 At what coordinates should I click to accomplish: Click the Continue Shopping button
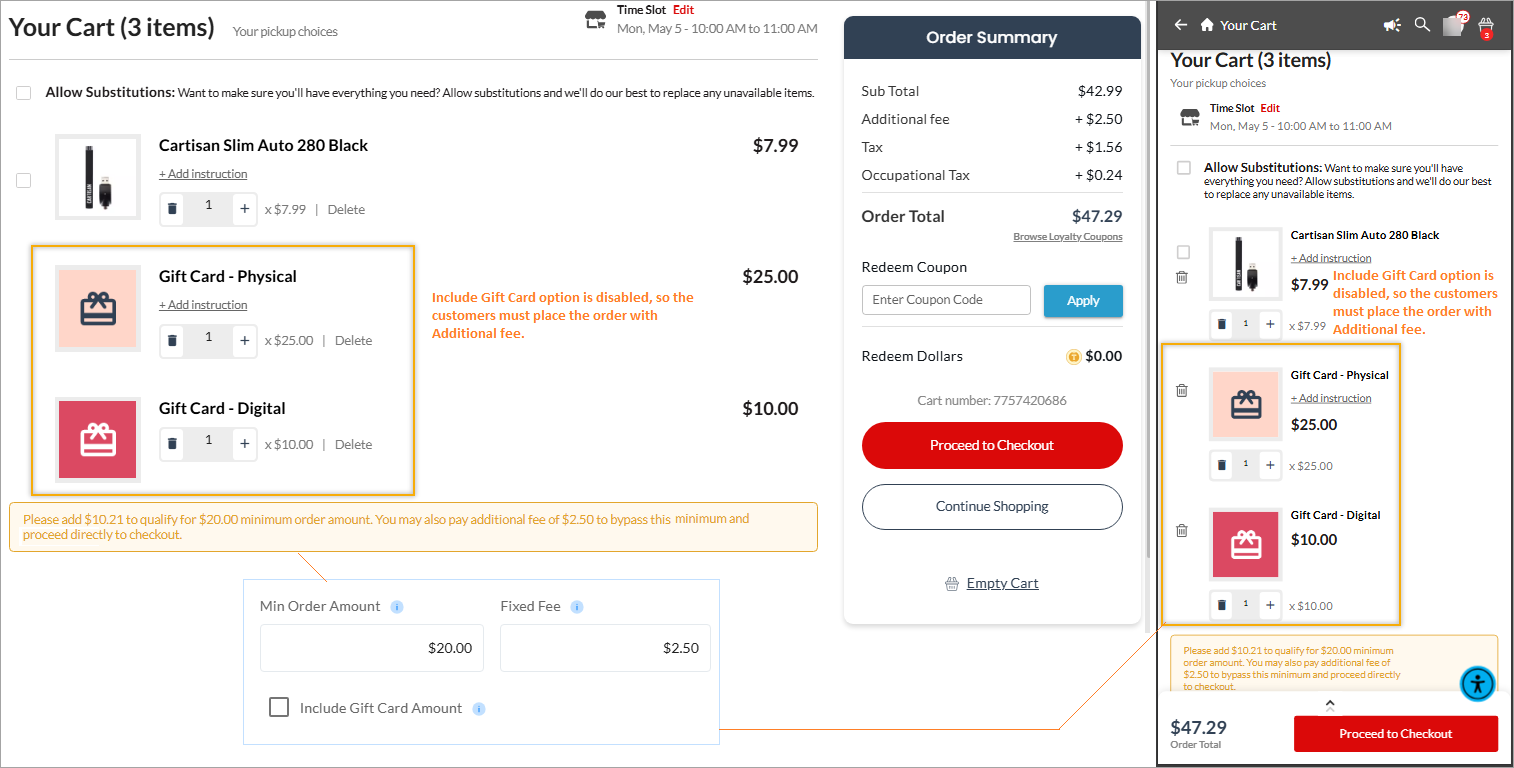(992, 507)
